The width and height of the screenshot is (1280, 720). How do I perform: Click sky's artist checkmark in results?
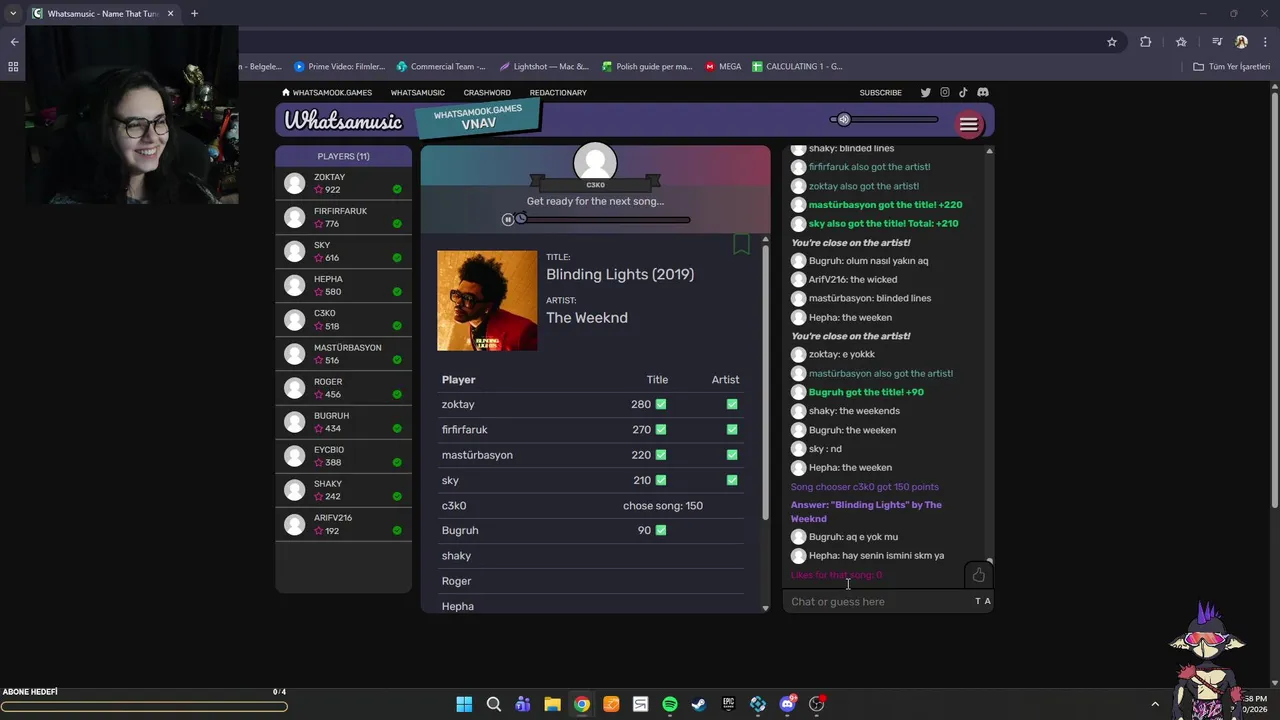coord(732,480)
